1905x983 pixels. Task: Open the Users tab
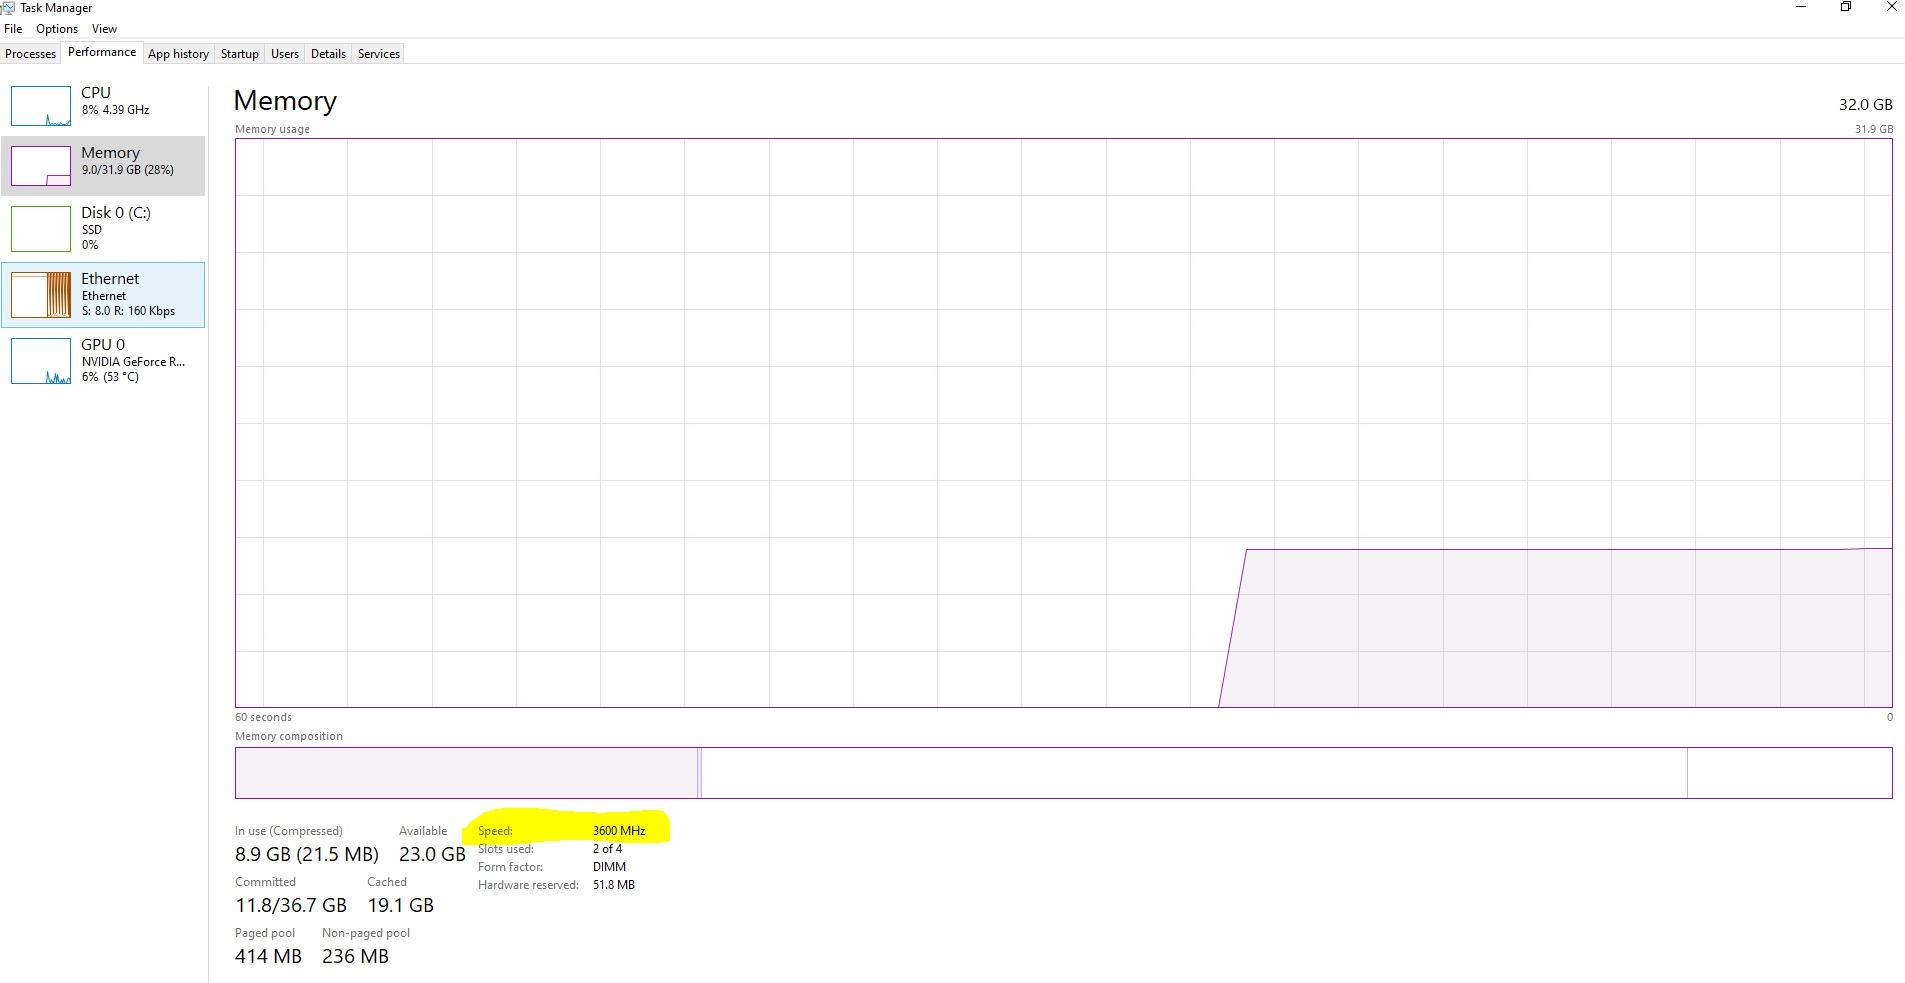pos(285,54)
